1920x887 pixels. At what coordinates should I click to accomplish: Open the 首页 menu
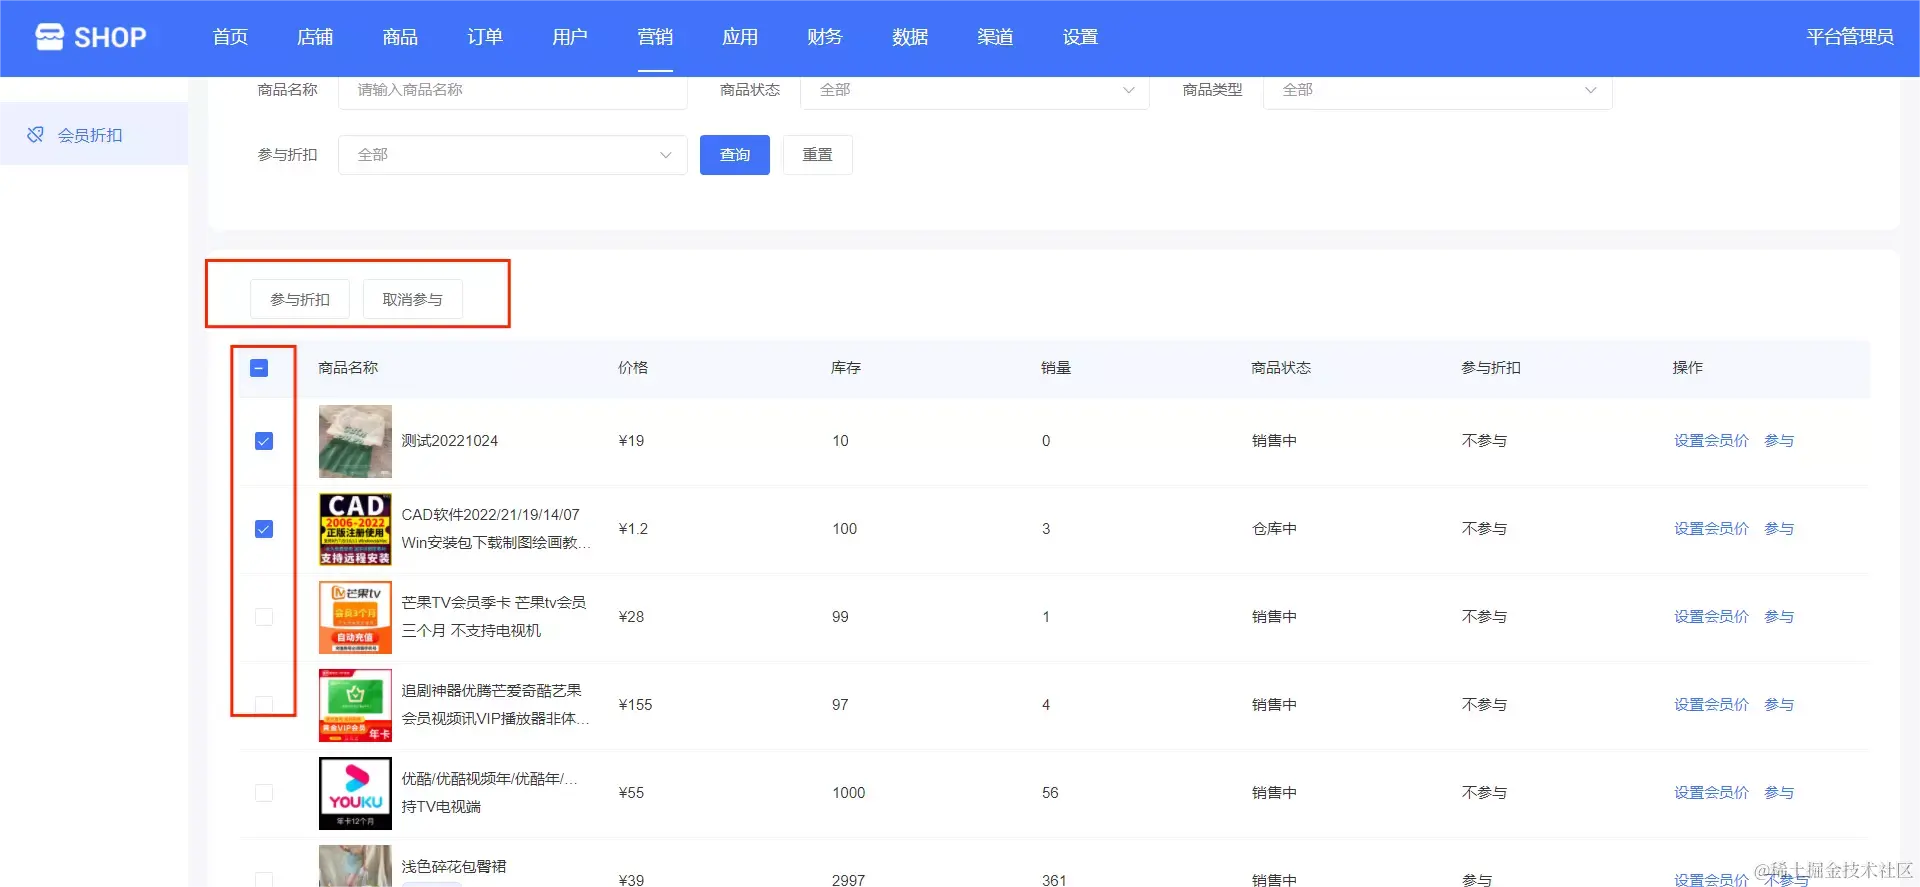point(230,37)
